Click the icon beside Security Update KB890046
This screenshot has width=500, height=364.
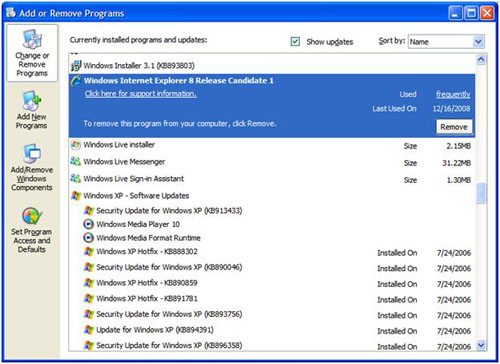click(89, 267)
